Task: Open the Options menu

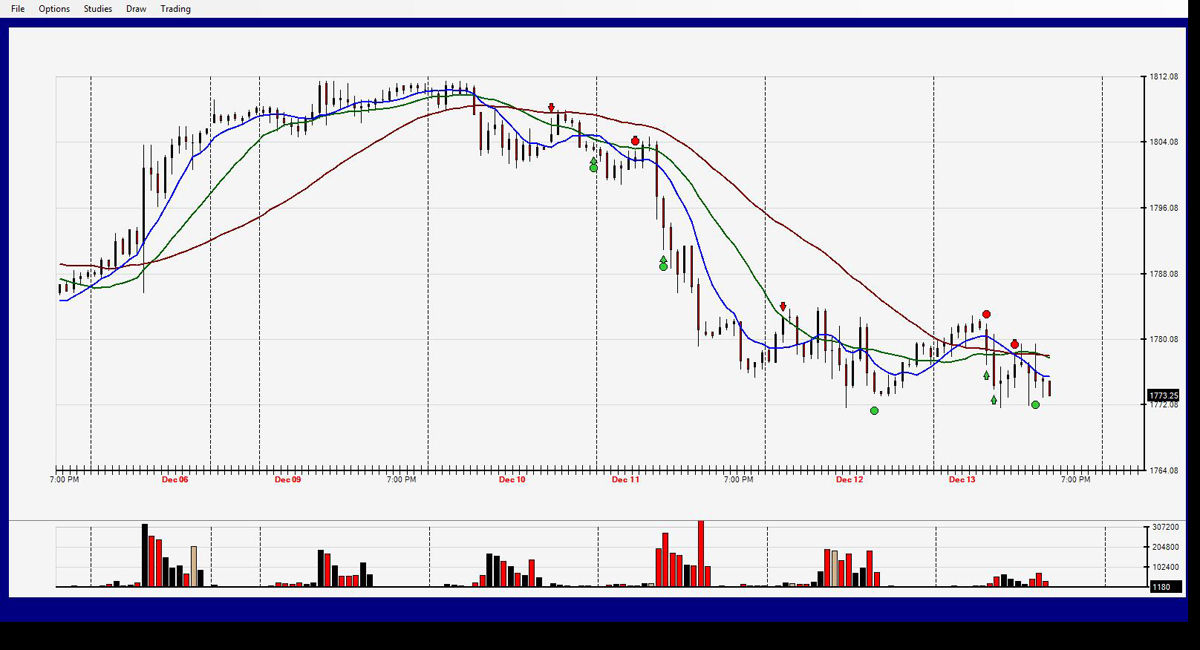Action: [54, 9]
